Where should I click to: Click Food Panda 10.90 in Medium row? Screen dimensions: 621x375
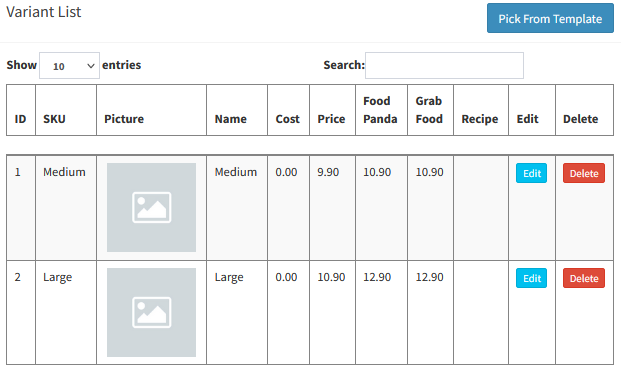[x=377, y=172]
